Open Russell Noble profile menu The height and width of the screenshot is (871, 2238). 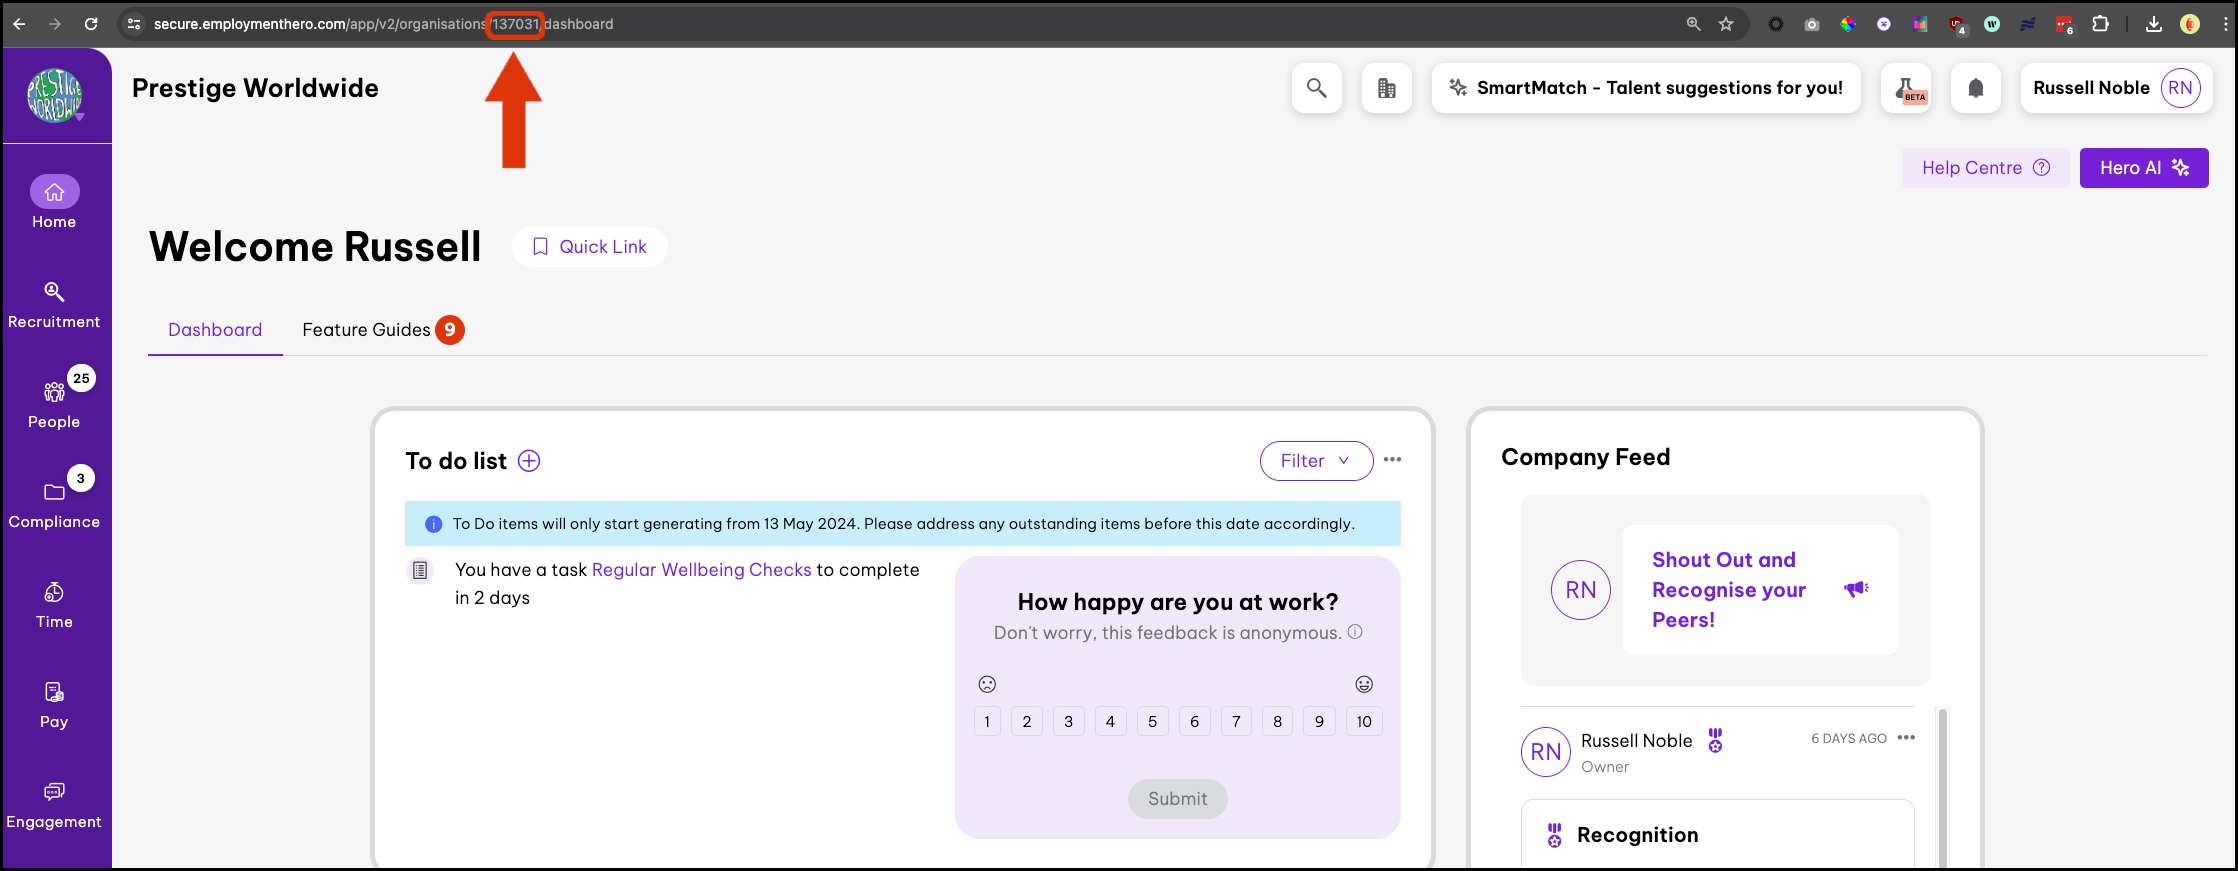click(x=2115, y=88)
